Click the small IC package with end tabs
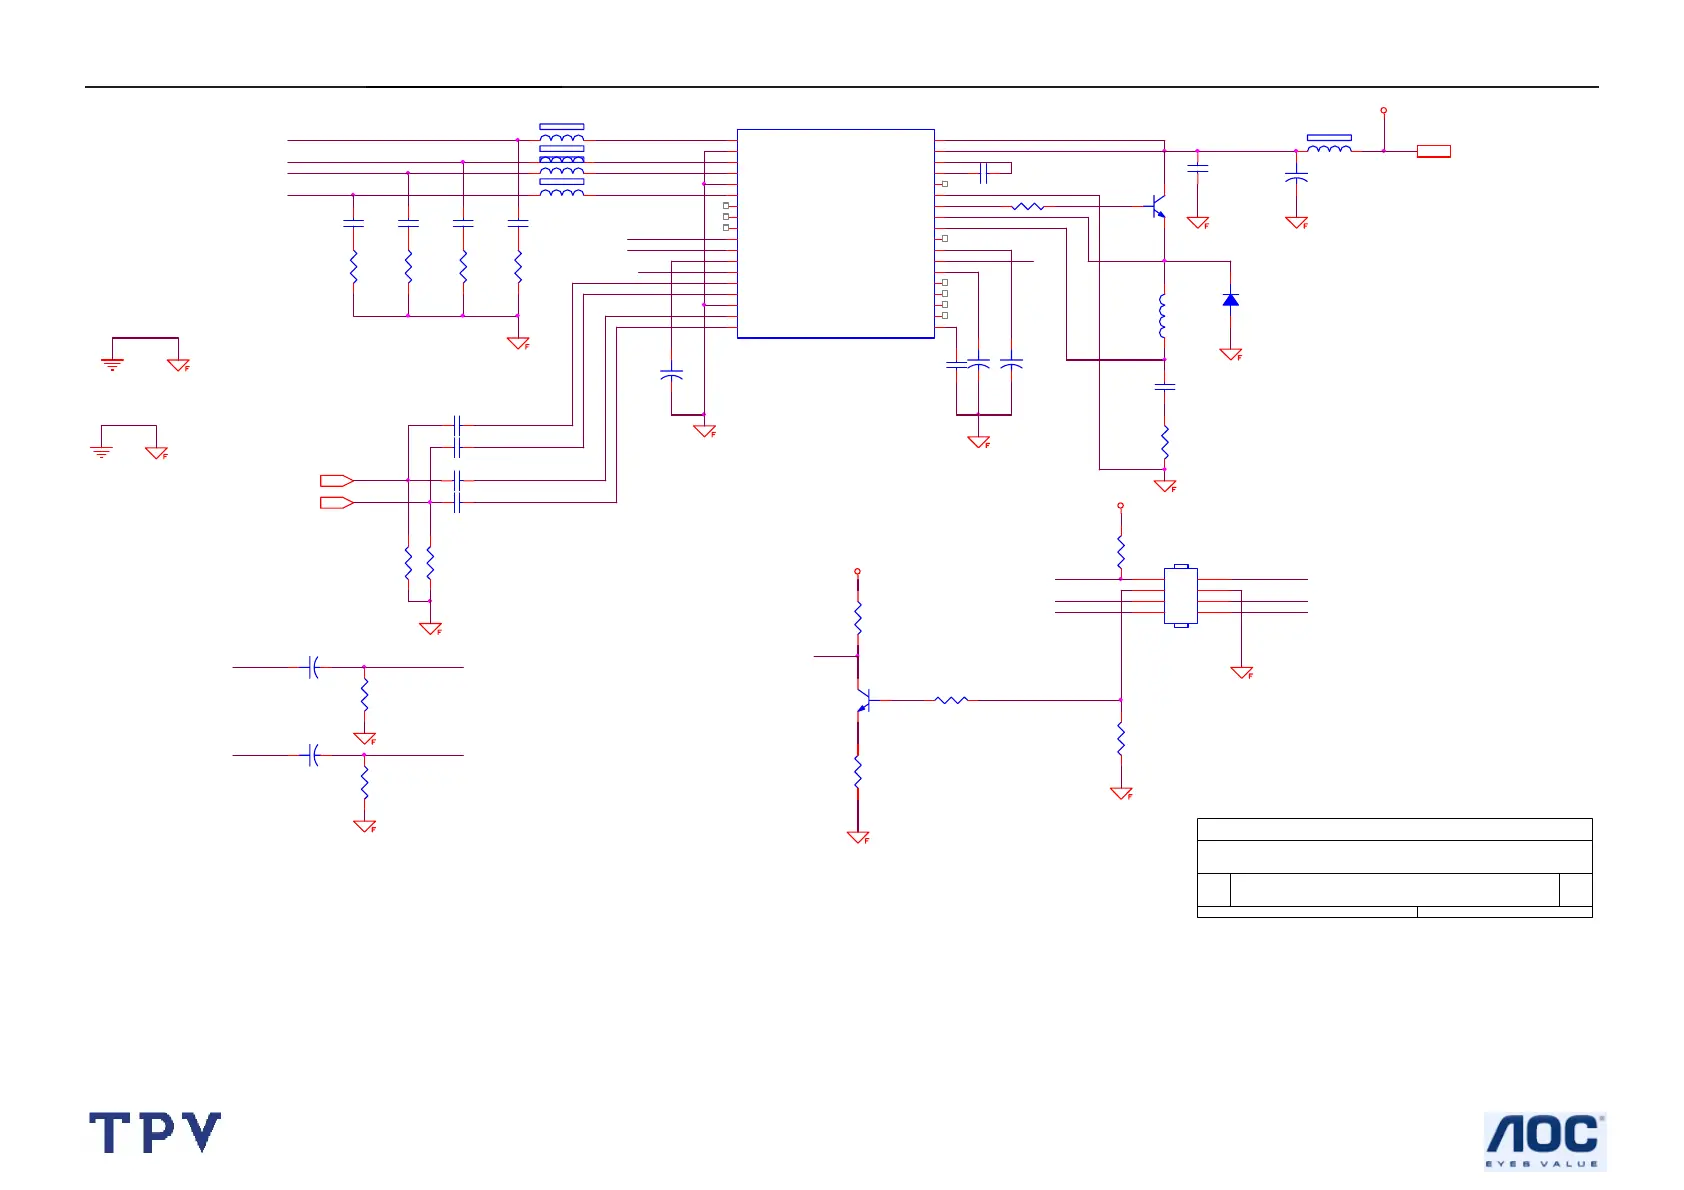 tap(1181, 596)
